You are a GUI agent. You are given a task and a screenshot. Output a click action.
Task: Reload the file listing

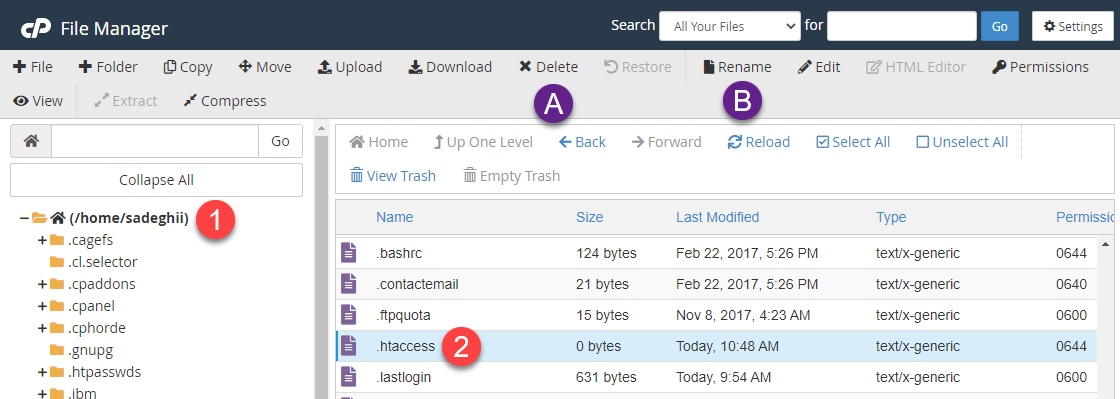759,142
